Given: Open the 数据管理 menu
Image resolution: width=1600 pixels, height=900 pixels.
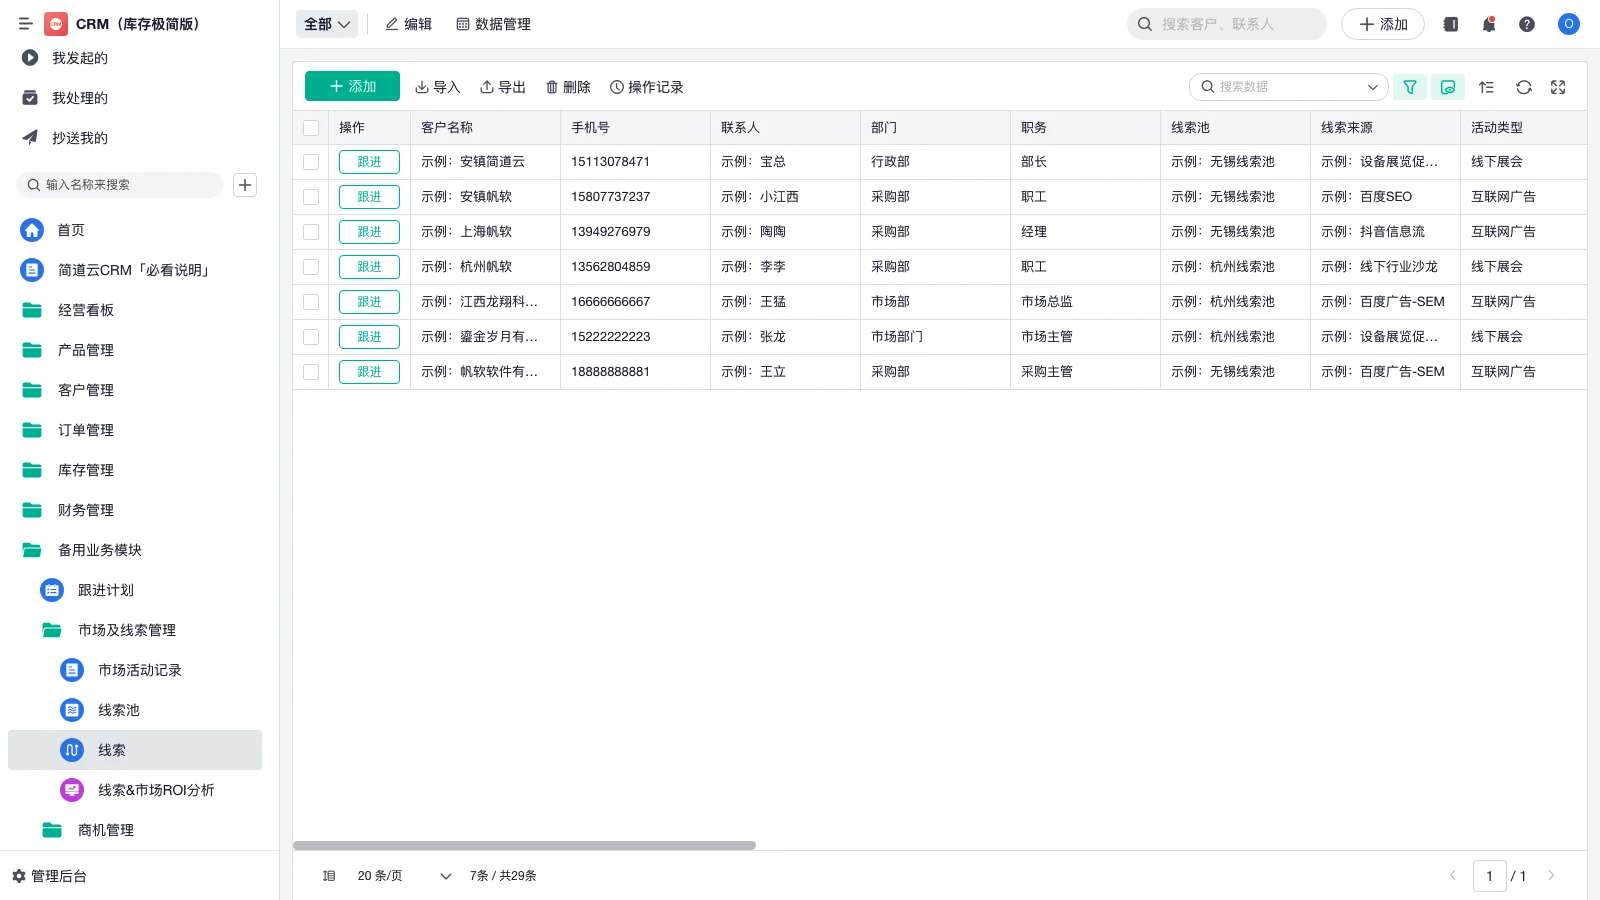Looking at the screenshot, I should (494, 24).
